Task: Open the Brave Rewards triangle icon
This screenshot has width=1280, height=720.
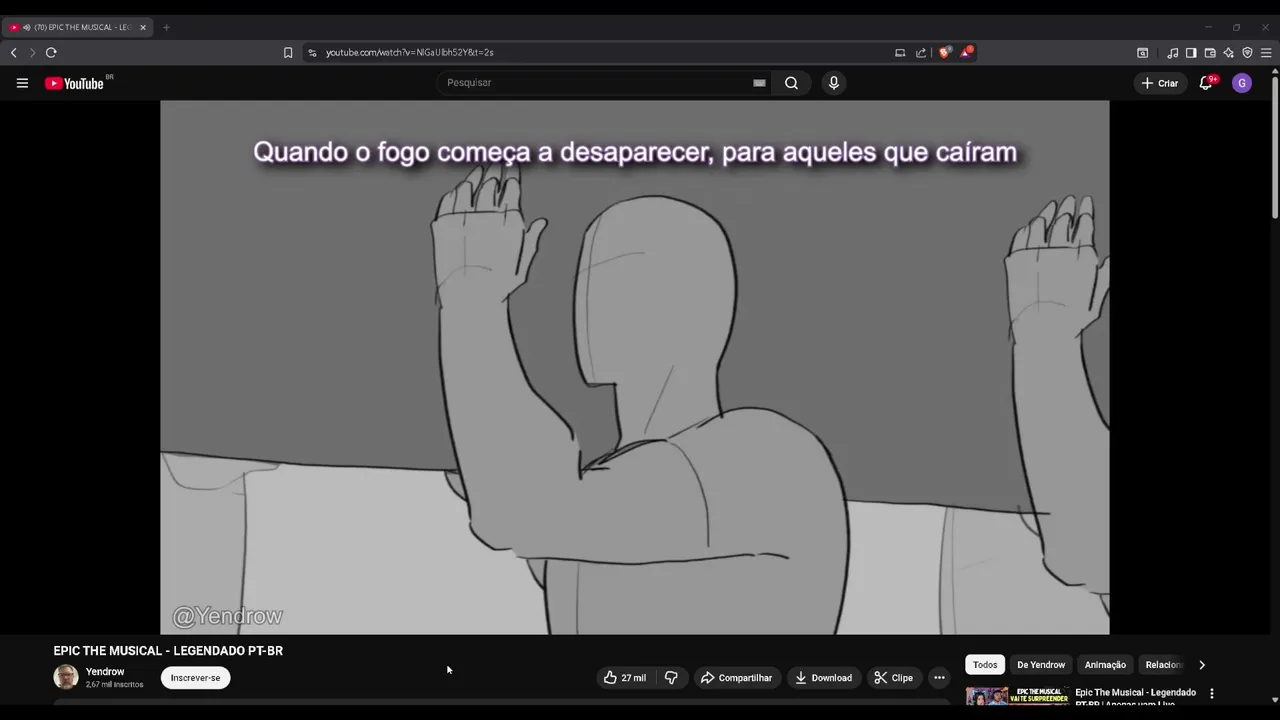Action: (x=966, y=52)
